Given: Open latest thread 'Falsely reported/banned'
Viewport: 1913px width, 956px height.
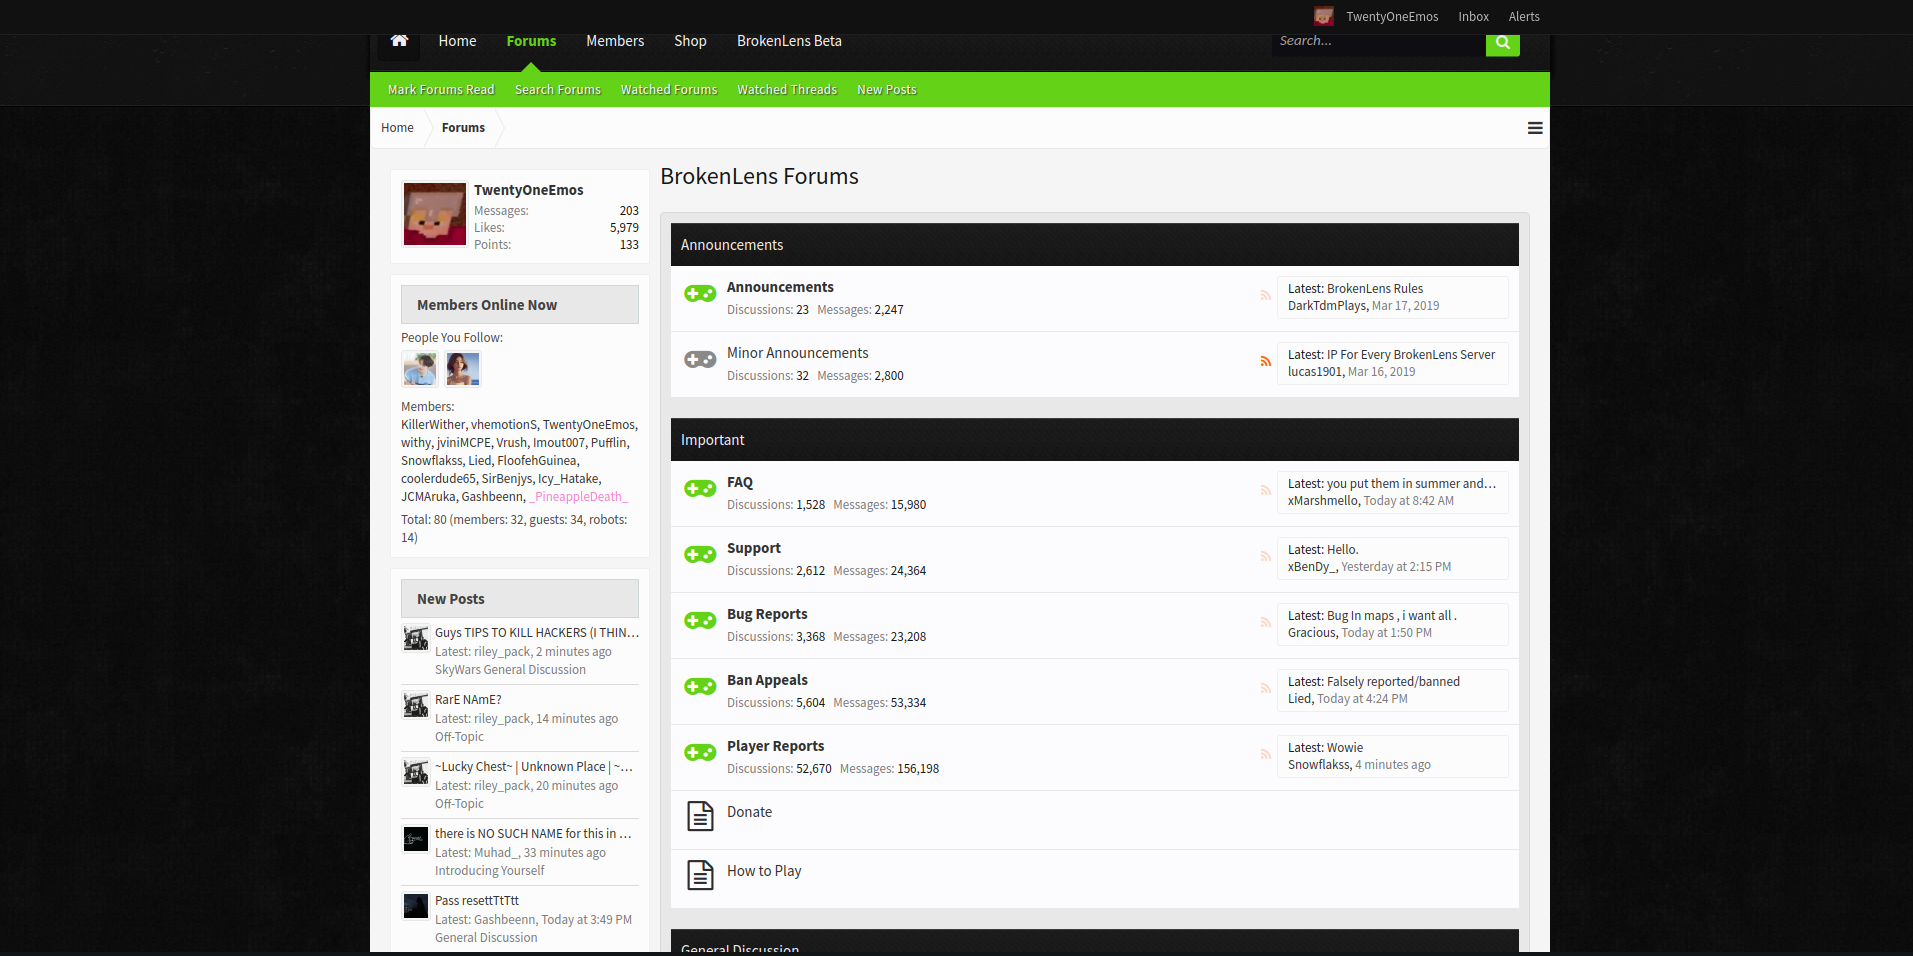Looking at the screenshot, I should click(x=1393, y=682).
